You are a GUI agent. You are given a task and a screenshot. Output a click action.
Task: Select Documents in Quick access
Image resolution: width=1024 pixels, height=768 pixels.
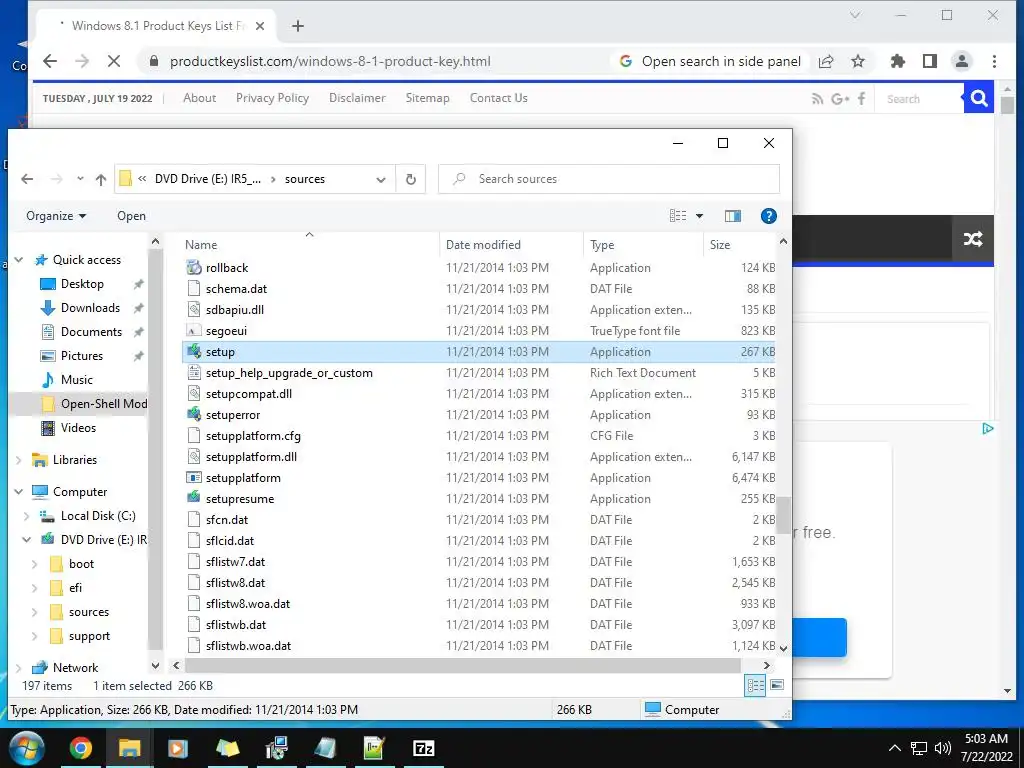[x=91, y=332]
